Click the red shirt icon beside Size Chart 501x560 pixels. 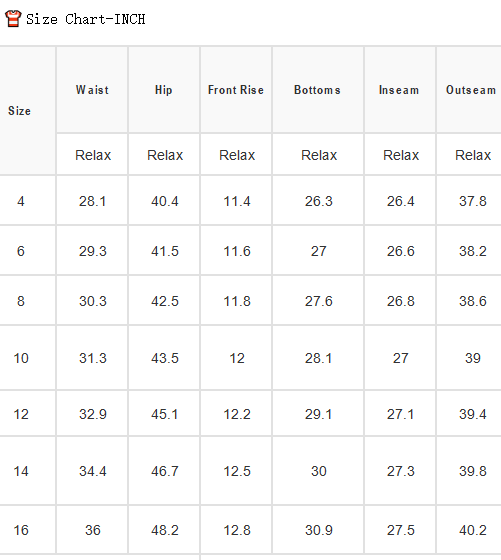pos(13,18)
